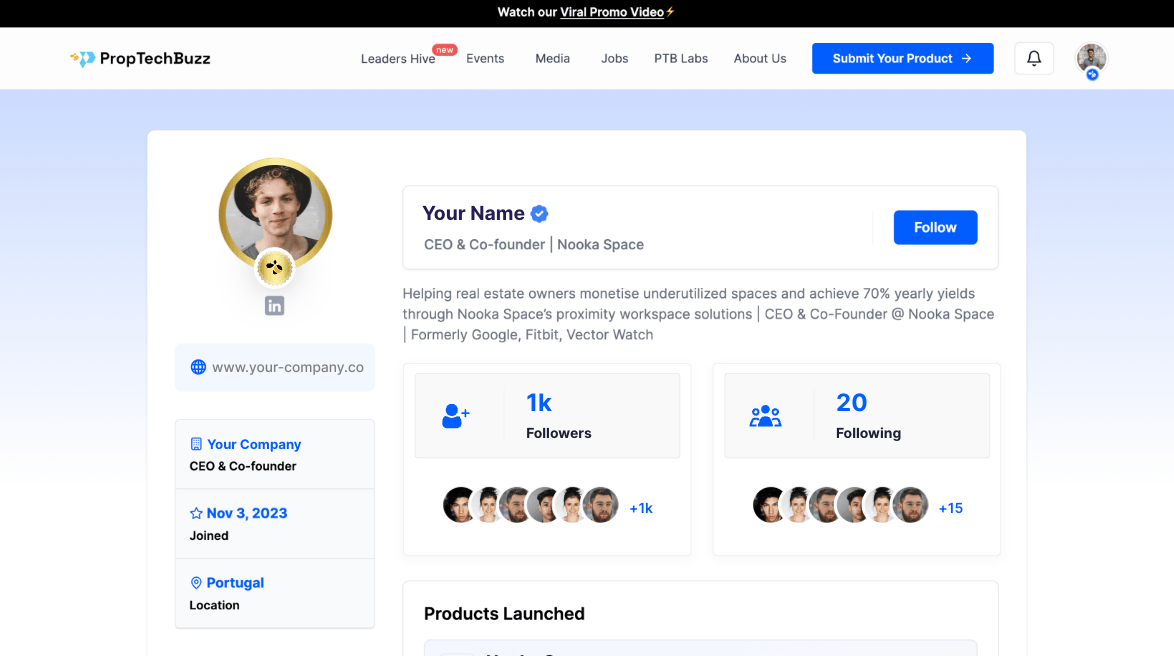Image resolution: width=1174 pixels, height=656 pixels.
Task: Open the Viral Promo Video link
Action: click(x=612, y=13)
